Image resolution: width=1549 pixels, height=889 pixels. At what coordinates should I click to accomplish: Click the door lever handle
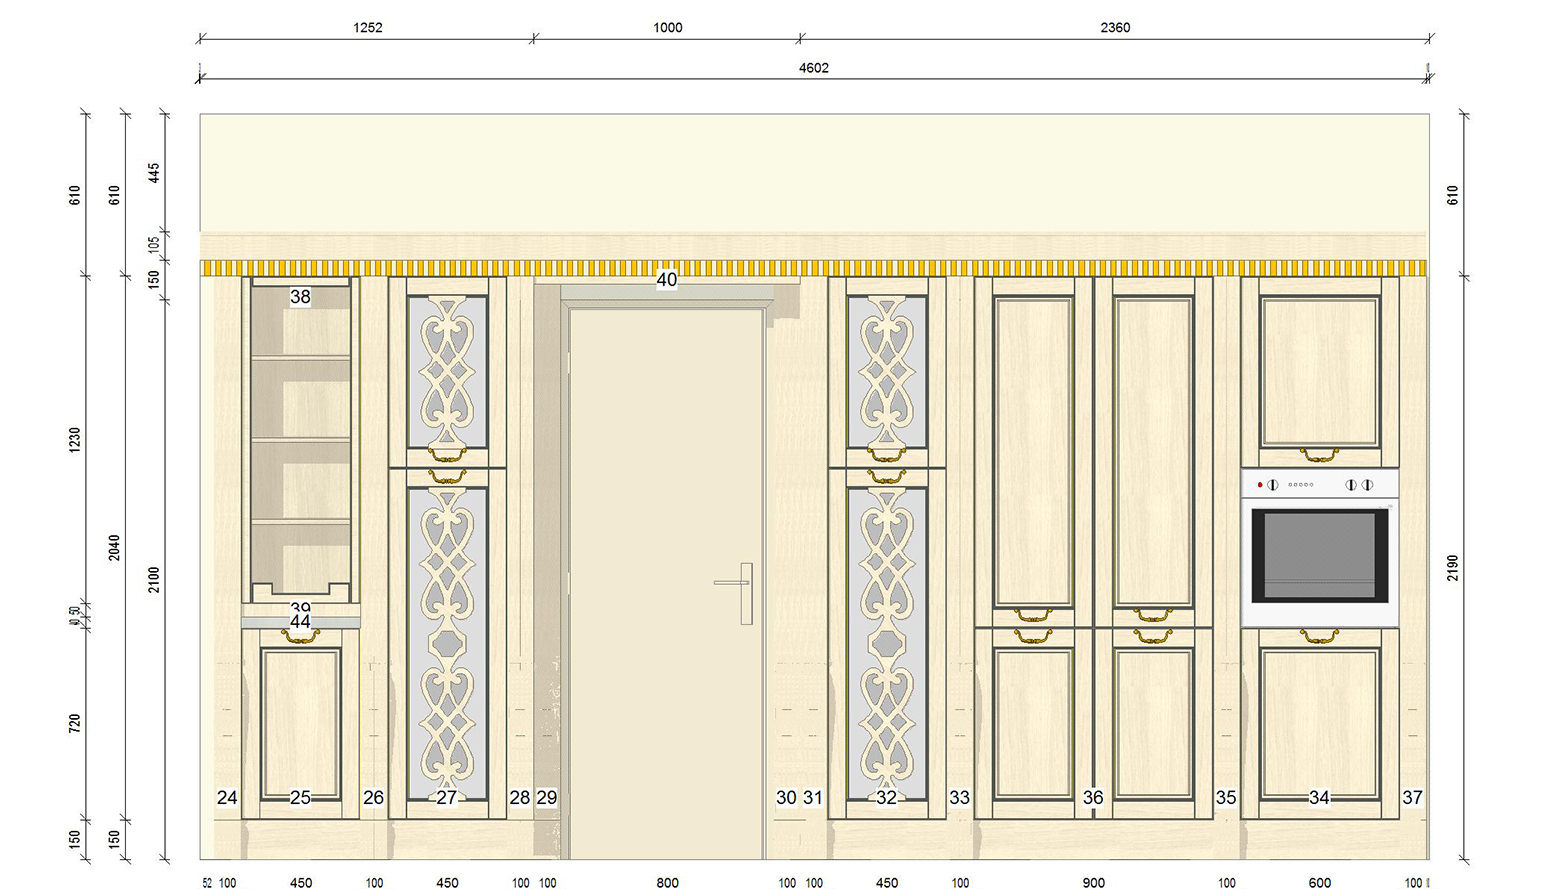[733, 582]
